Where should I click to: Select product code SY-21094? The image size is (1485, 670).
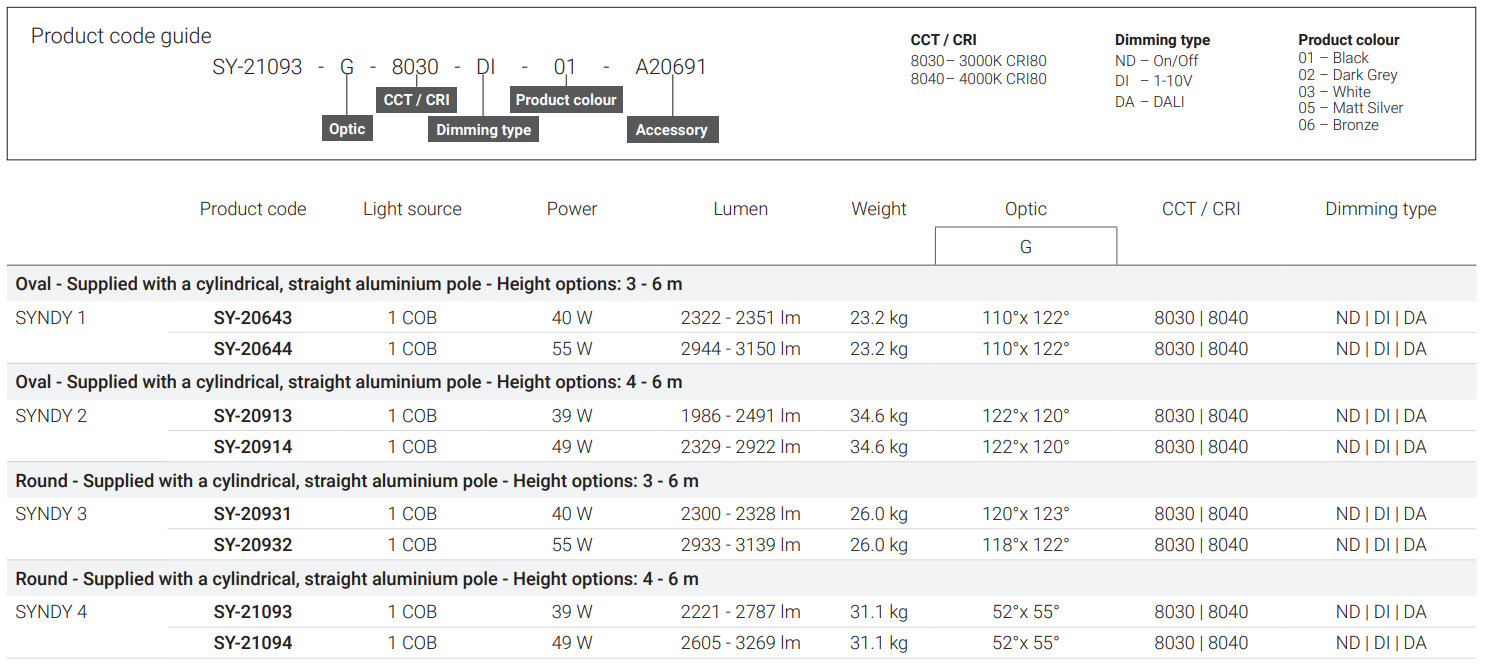[253, 643]
